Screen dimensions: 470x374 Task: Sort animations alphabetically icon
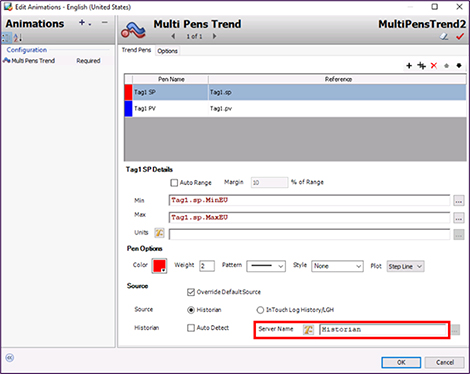pos(17,38)
